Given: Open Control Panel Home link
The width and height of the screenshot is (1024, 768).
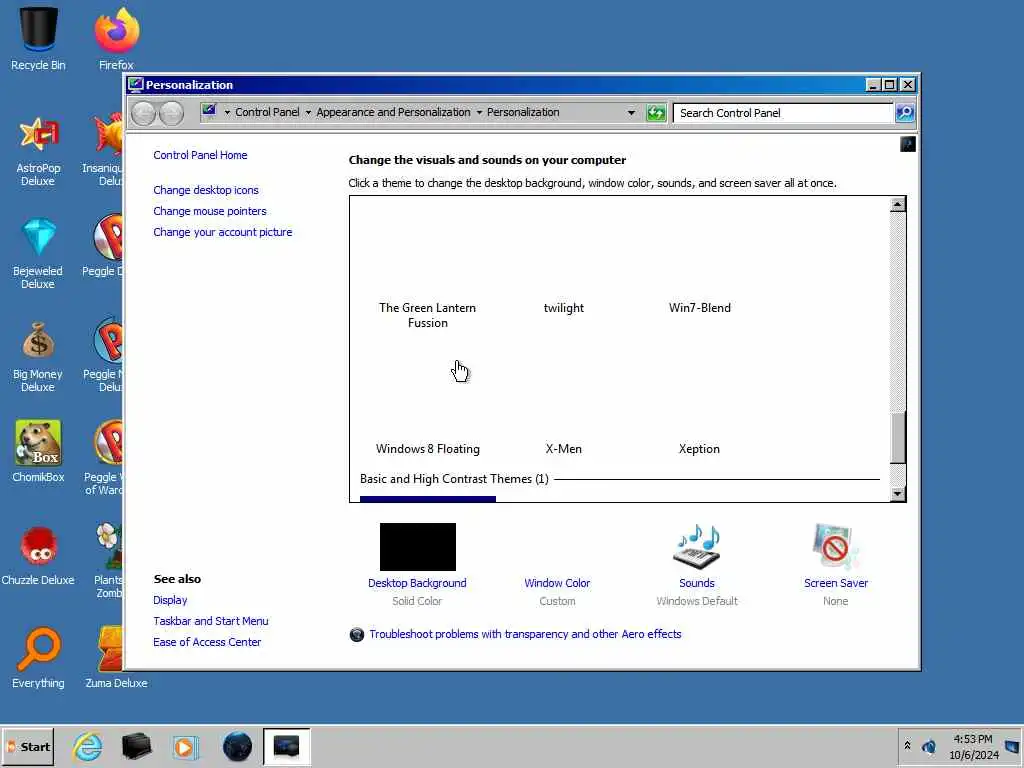Looking at the screenshot, I should 200,155.
